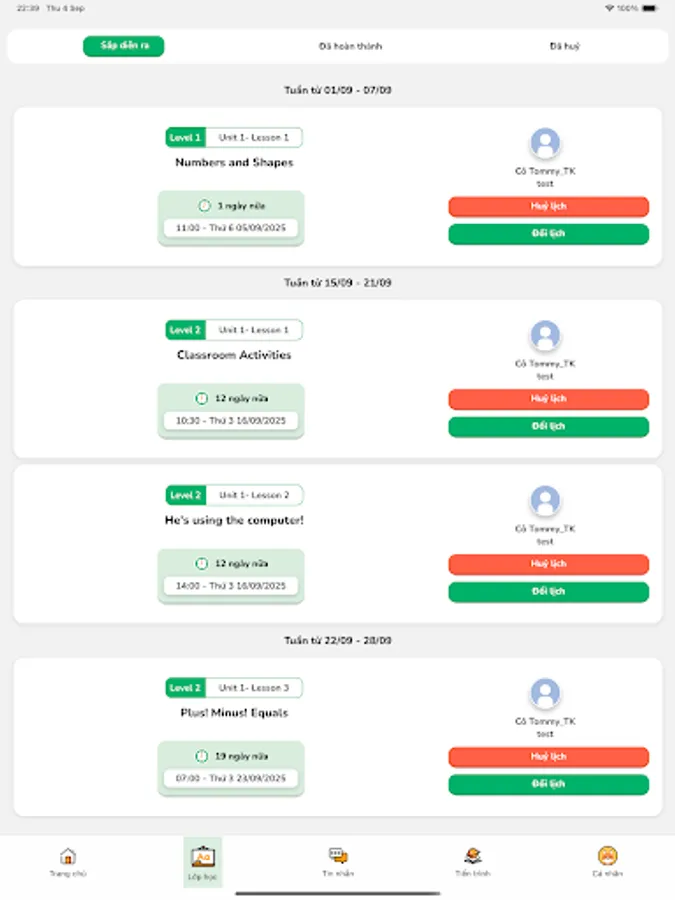Tap teacher avatar in Plus! Minus! Equals card
675x900 pixels.
[545, 693]
